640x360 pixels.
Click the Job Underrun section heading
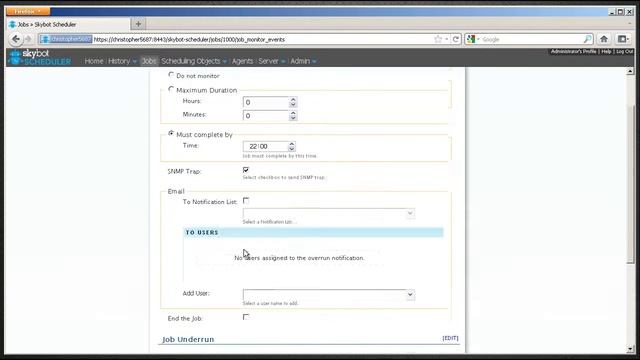click(188, 339)
